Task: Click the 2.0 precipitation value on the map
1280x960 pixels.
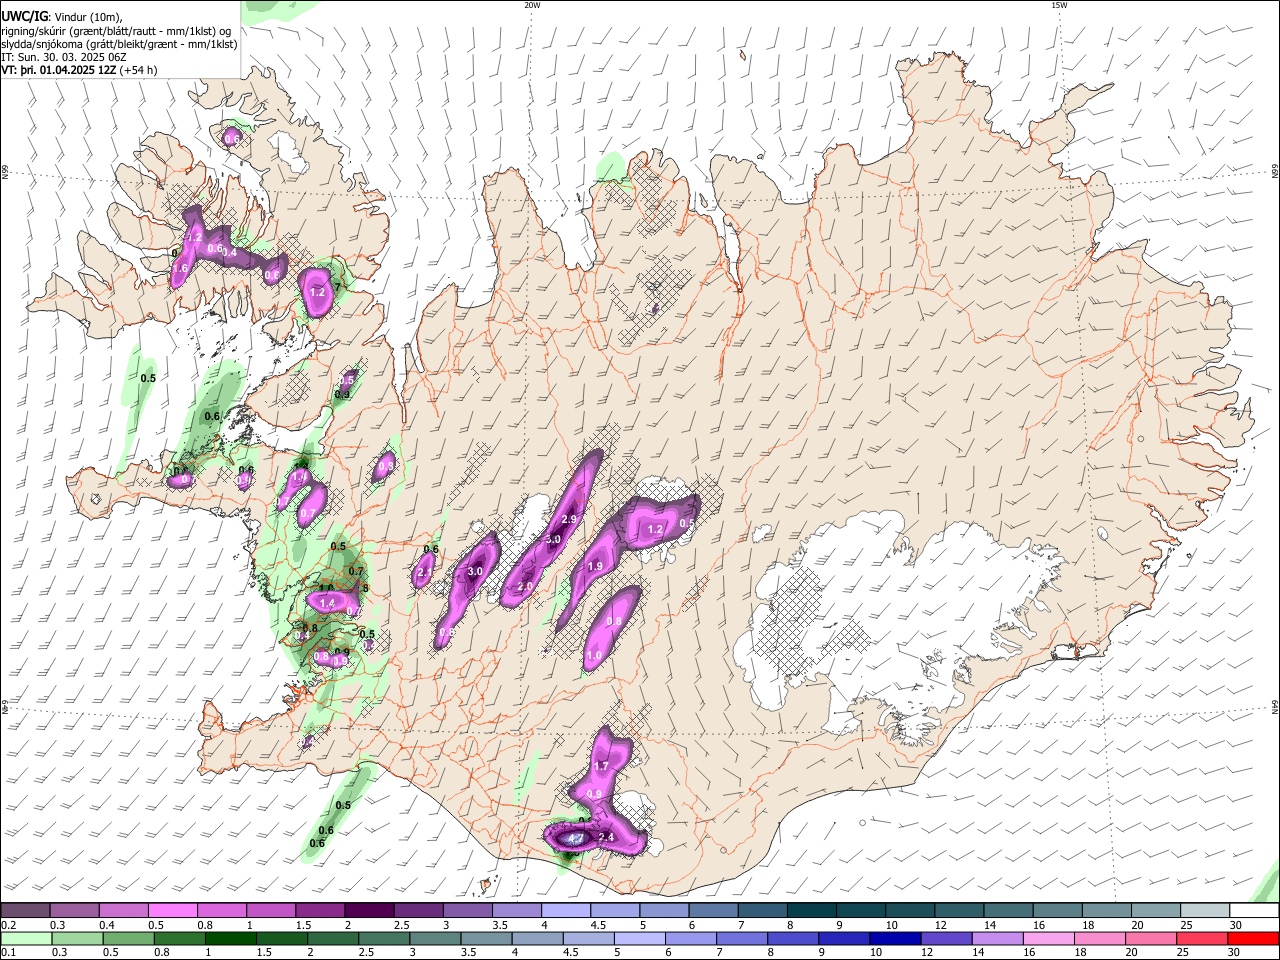Action: [524, 587]
